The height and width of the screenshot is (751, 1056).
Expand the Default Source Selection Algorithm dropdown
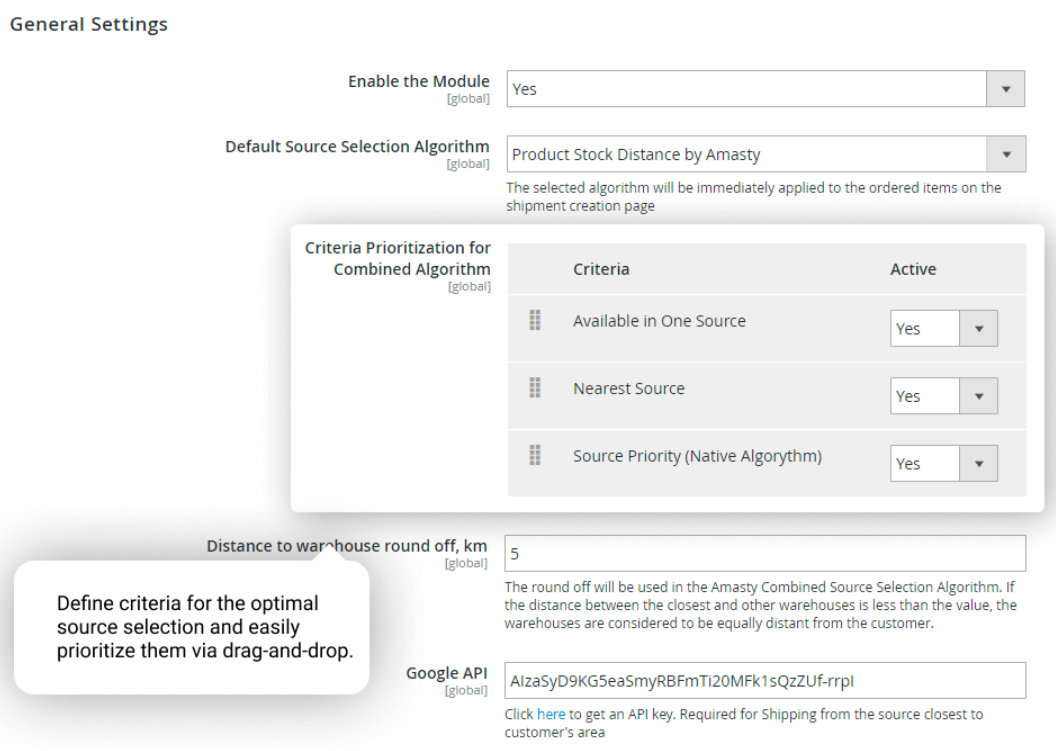point(765,155)
